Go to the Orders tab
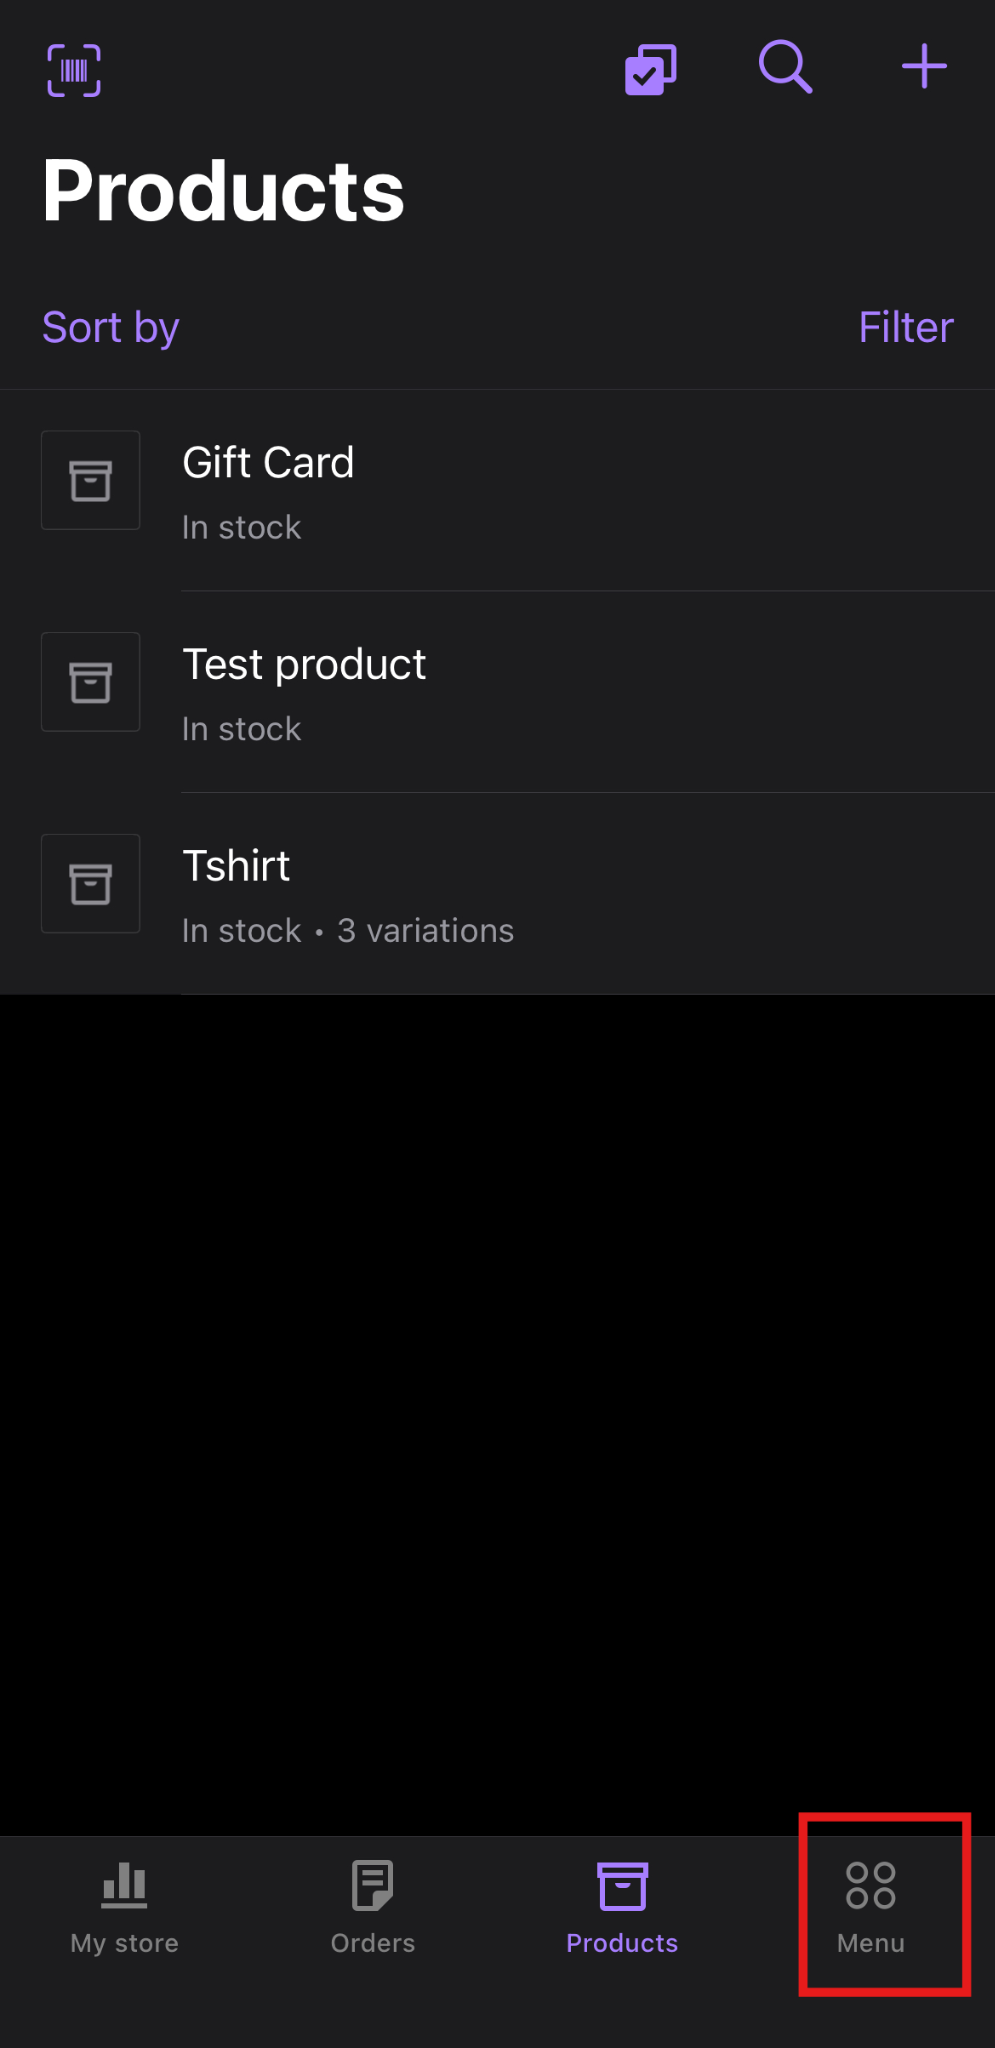 tap(373, 1907)
